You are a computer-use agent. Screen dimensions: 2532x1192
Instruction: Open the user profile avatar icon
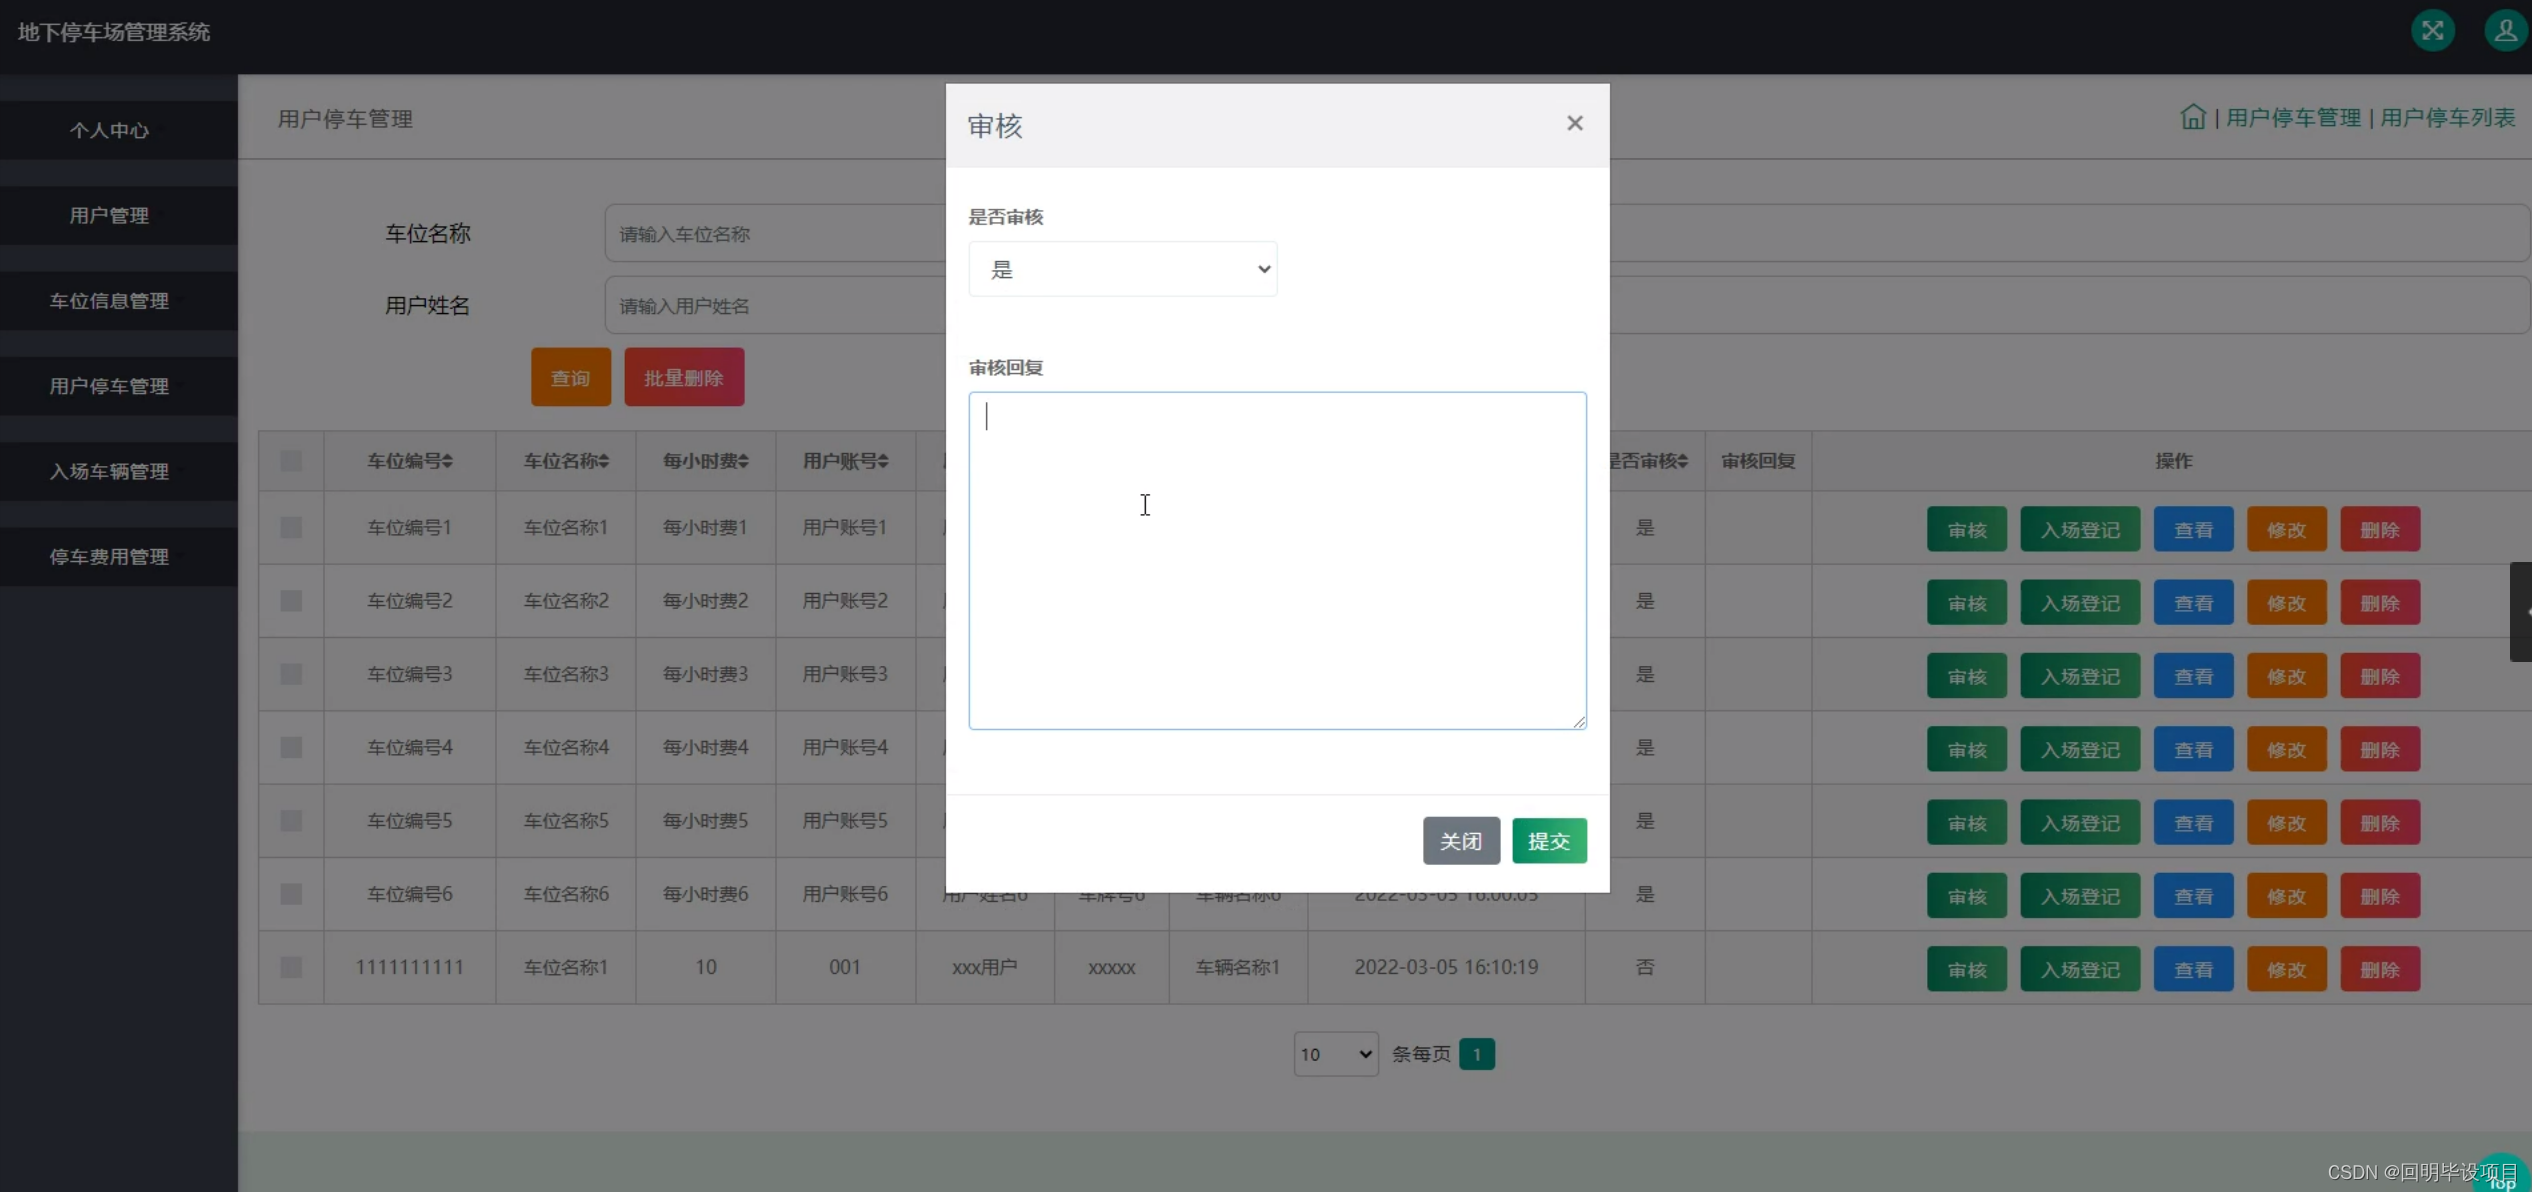pyautogui.click(x=2505, y=31)
